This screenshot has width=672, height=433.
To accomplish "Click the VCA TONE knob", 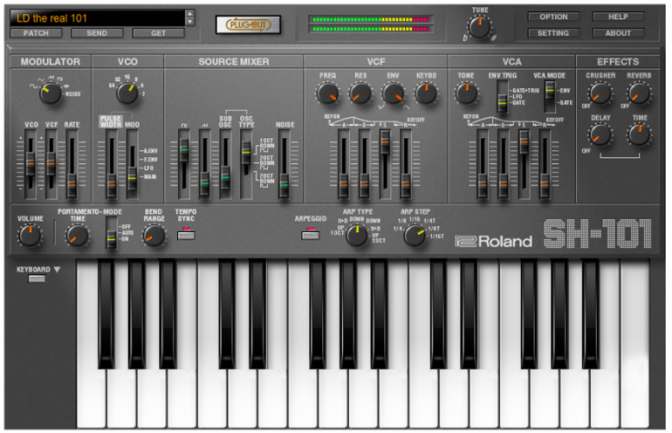I will pyautogui.click(x=466, y=93).
